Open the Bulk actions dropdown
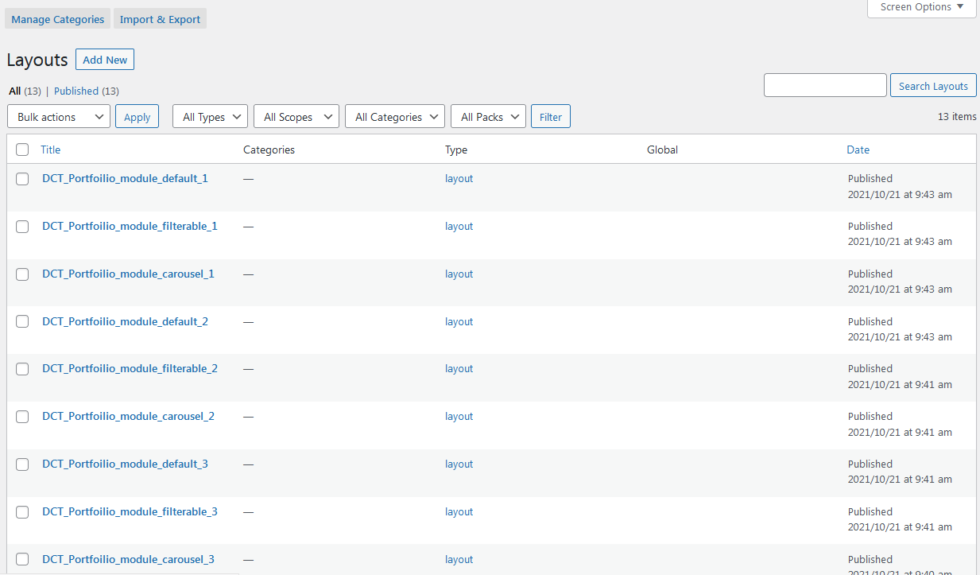980x575 pixels. click(x=58, y=117)
